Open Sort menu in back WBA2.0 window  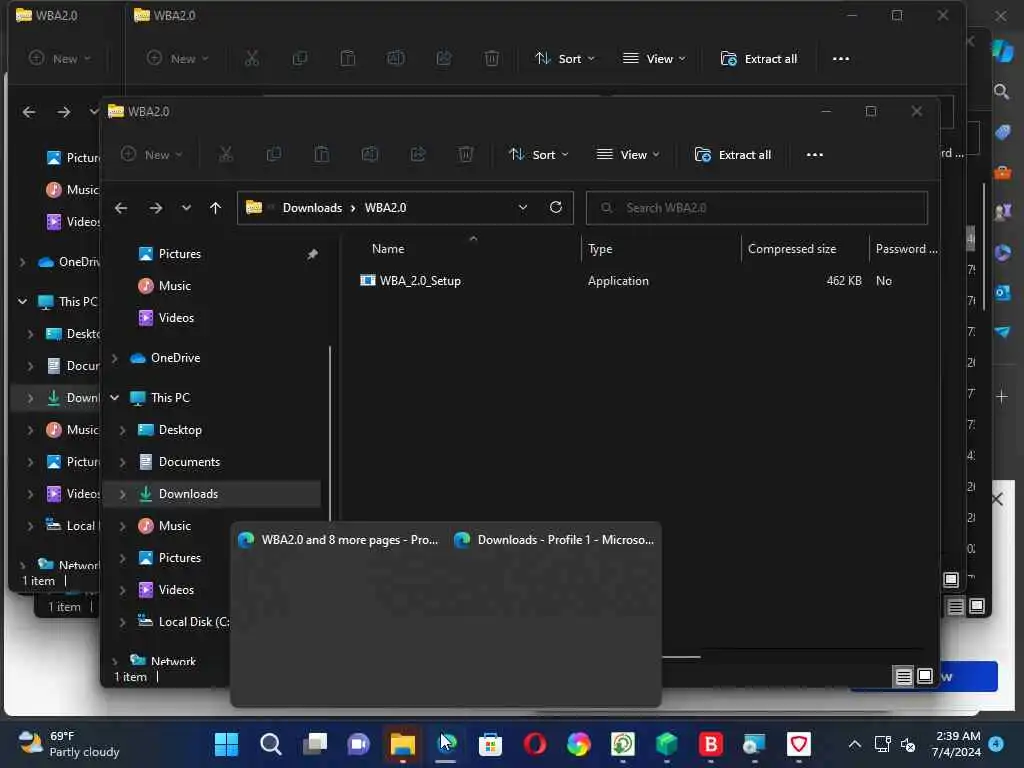point(565,59)
